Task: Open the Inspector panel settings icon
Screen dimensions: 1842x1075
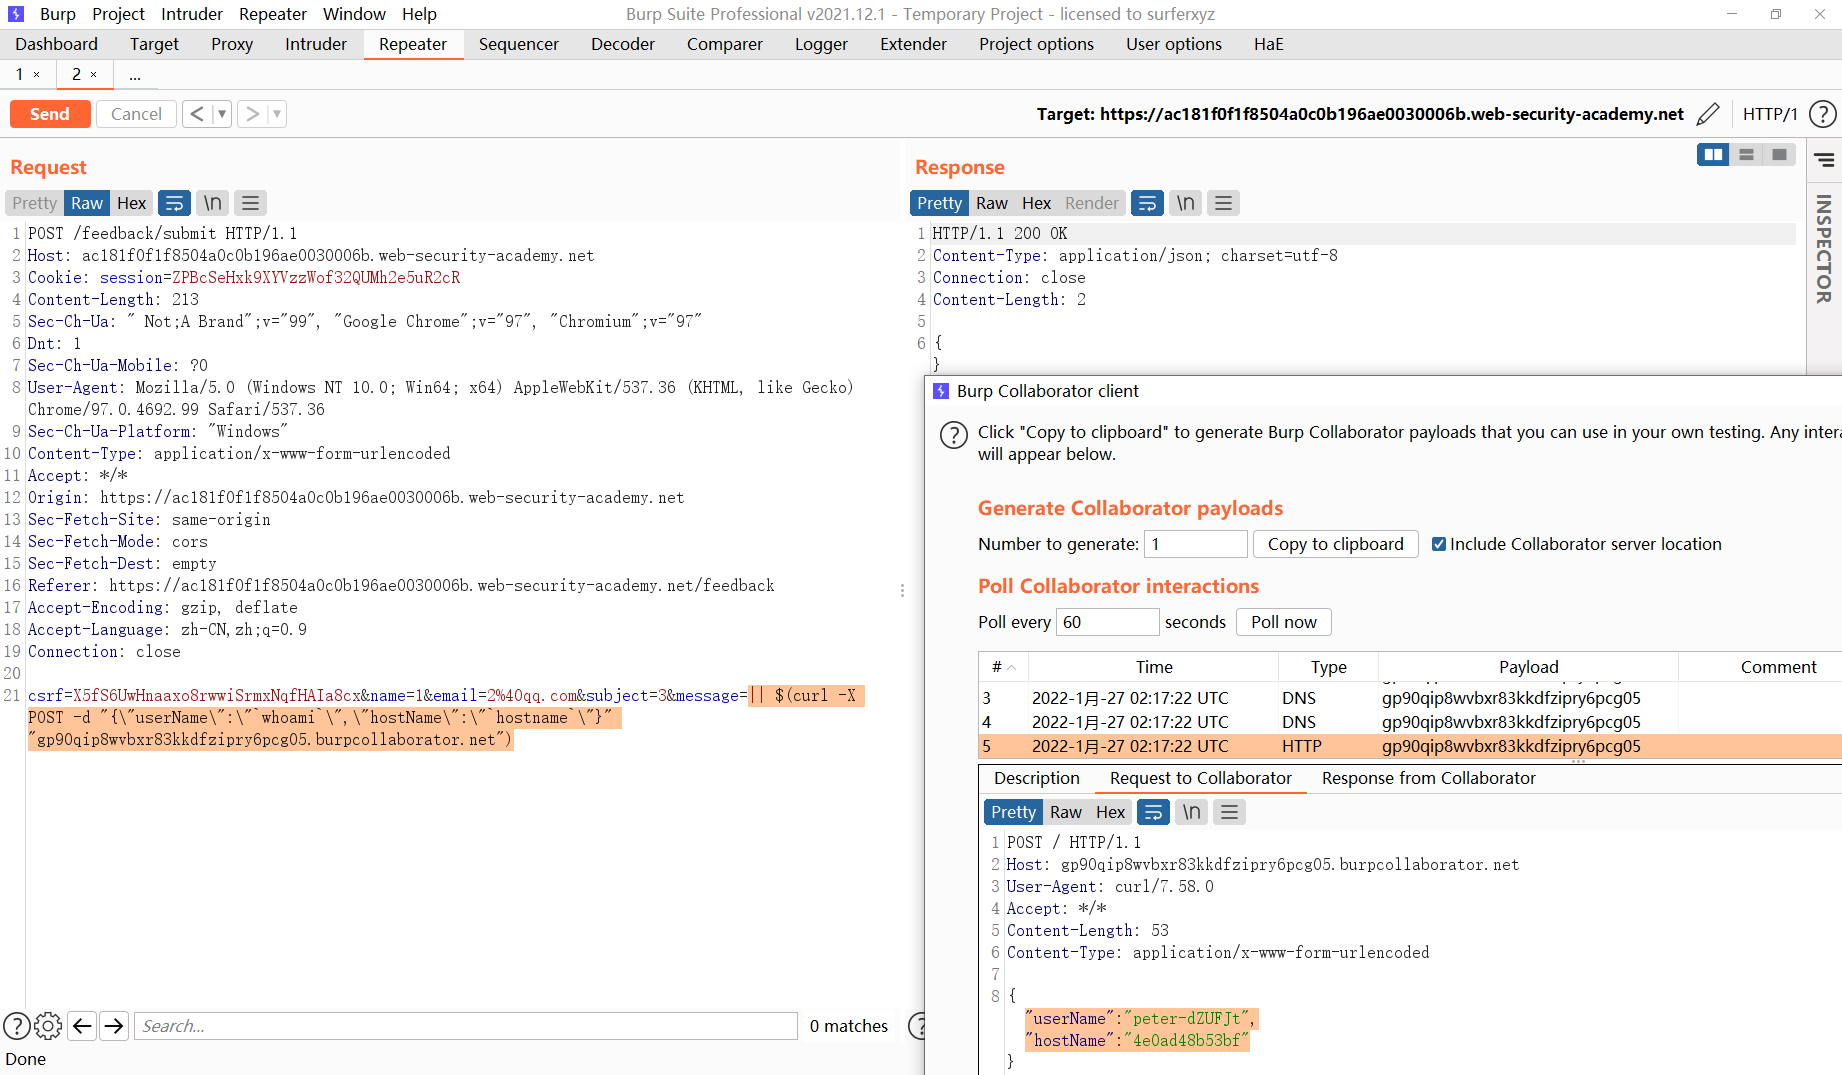Action: coord(1824,160)
